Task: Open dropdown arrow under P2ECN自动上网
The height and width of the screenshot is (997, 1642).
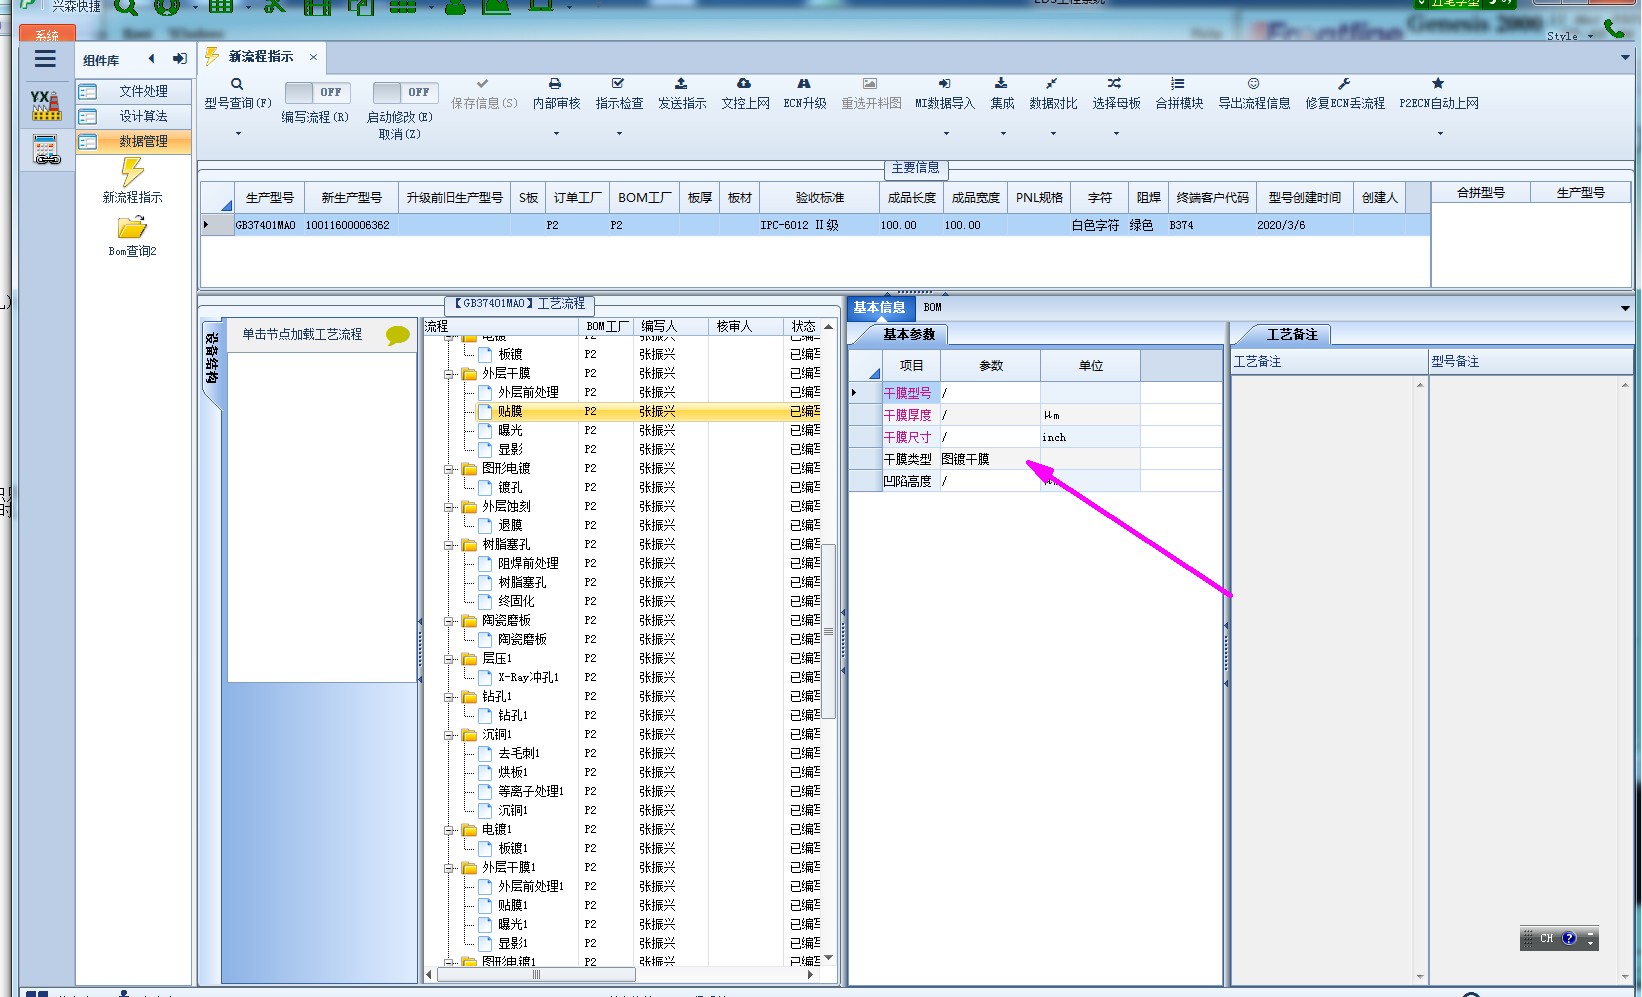Action: 1440,133
